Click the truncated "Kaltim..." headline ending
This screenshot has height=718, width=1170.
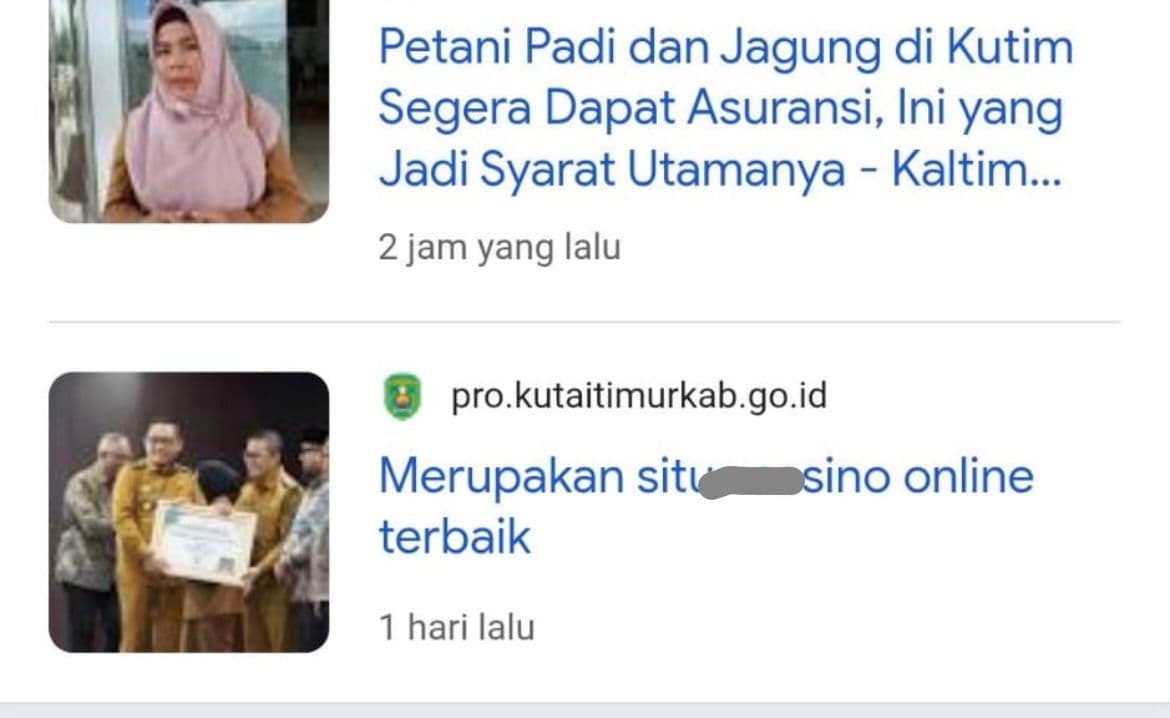pyautogui.click(x=976, y=169)
